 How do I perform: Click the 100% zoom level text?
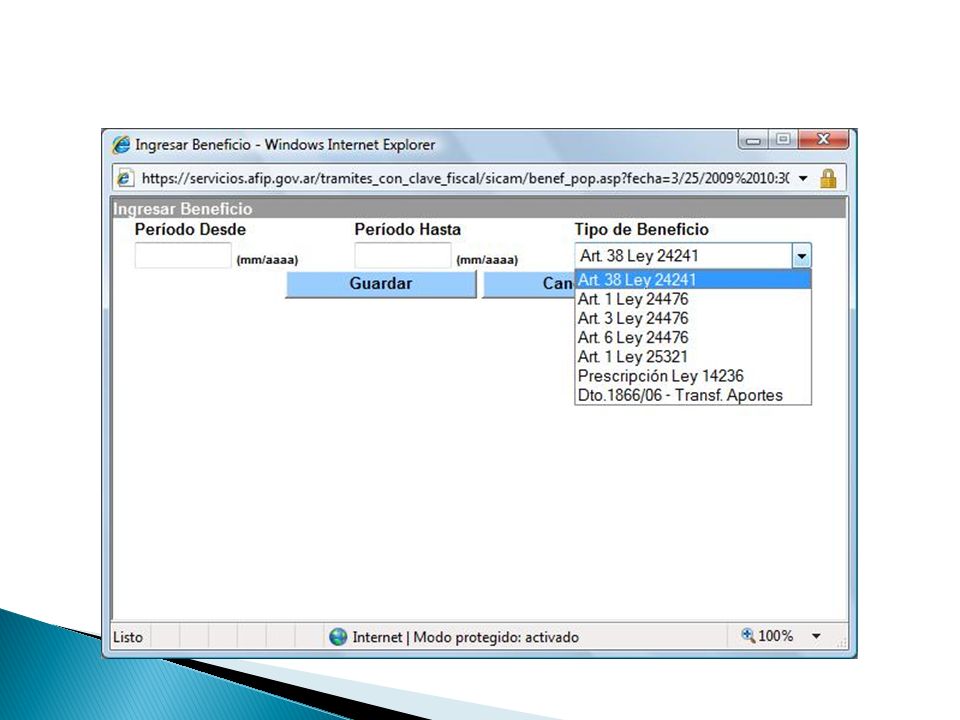(x=775, y=636)
